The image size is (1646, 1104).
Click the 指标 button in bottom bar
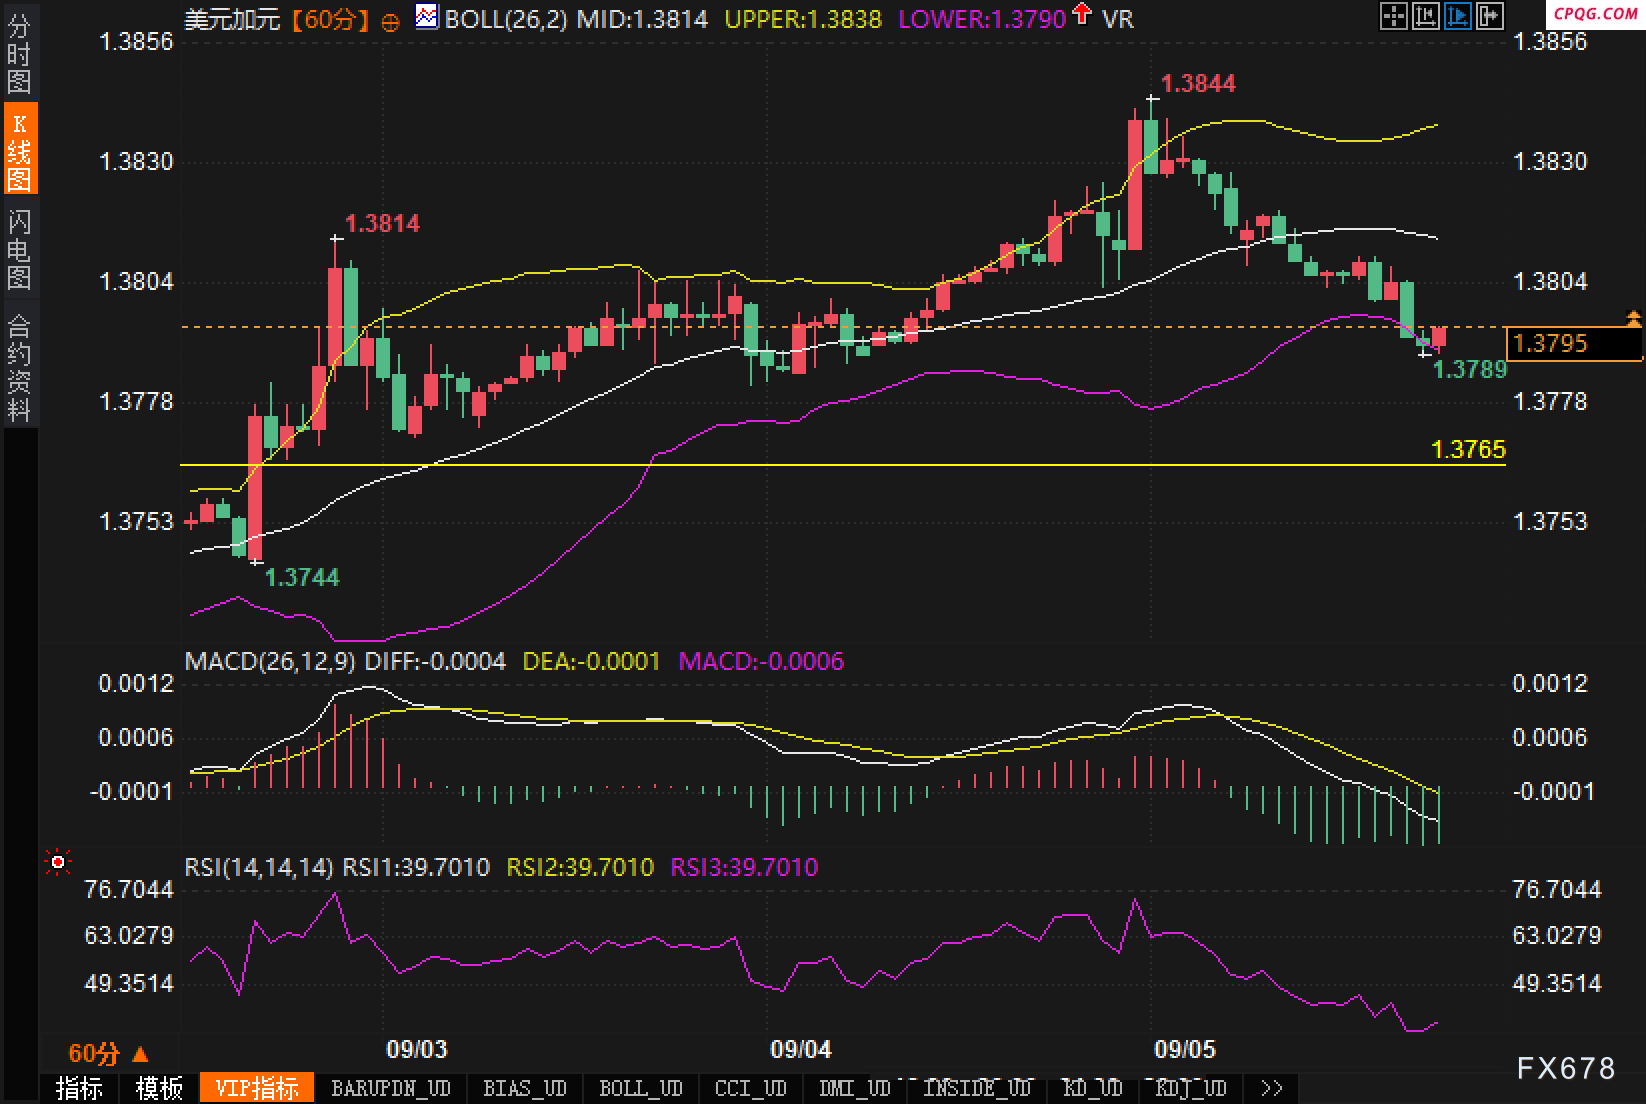click(79, 1088)
